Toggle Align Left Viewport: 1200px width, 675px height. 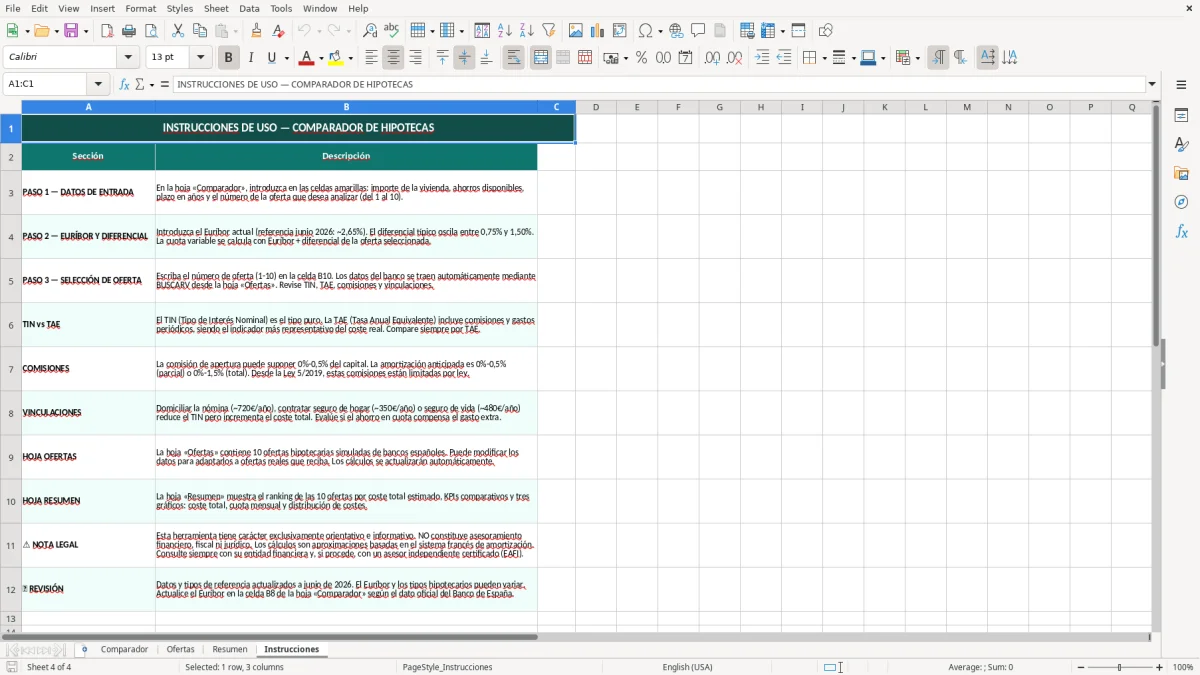(371, 58)
